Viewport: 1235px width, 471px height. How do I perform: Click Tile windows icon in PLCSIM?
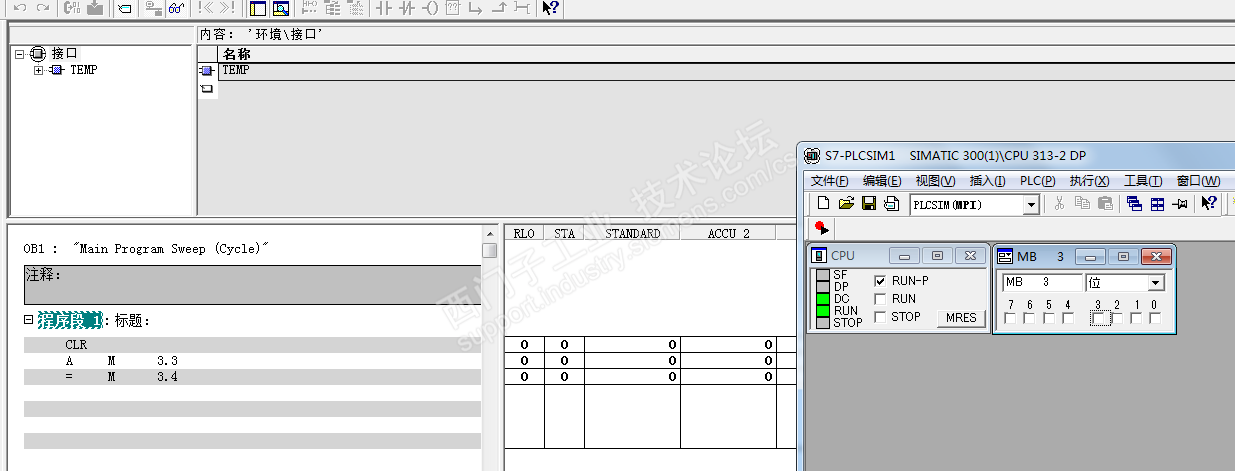(1157, 204)
